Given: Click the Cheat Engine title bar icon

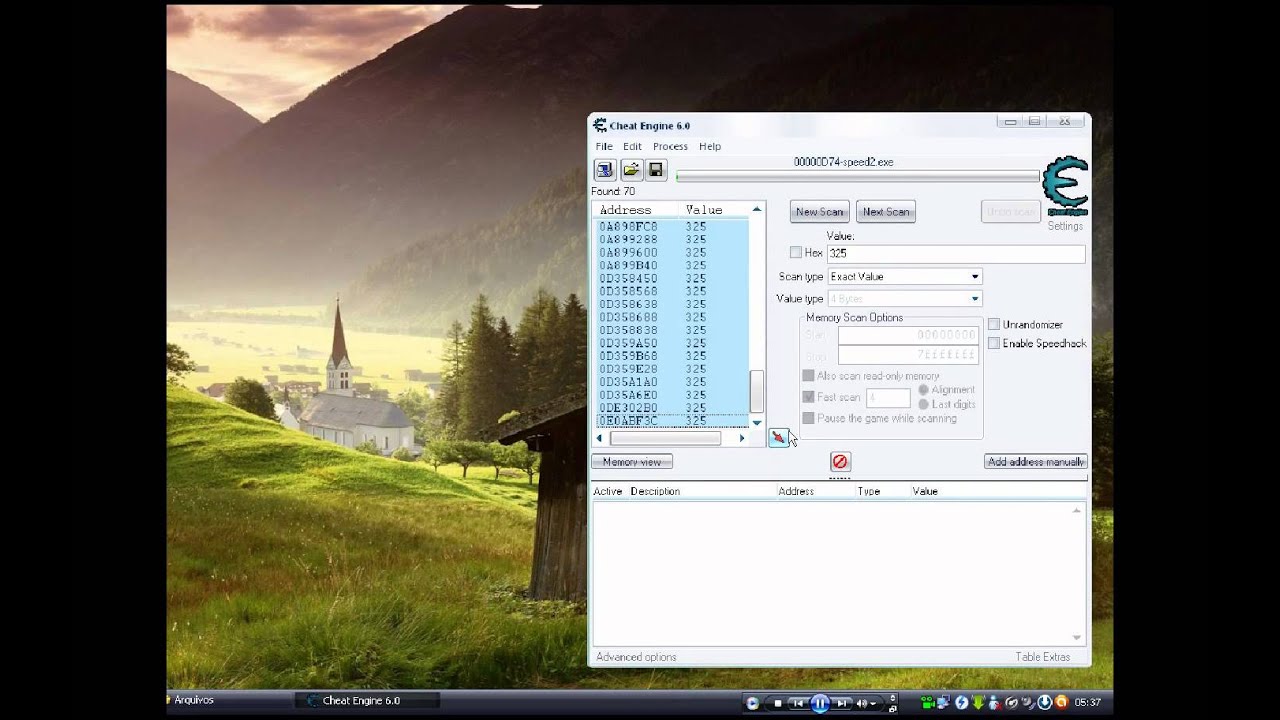Looking at the screenshot, I should tap(600, 125).
